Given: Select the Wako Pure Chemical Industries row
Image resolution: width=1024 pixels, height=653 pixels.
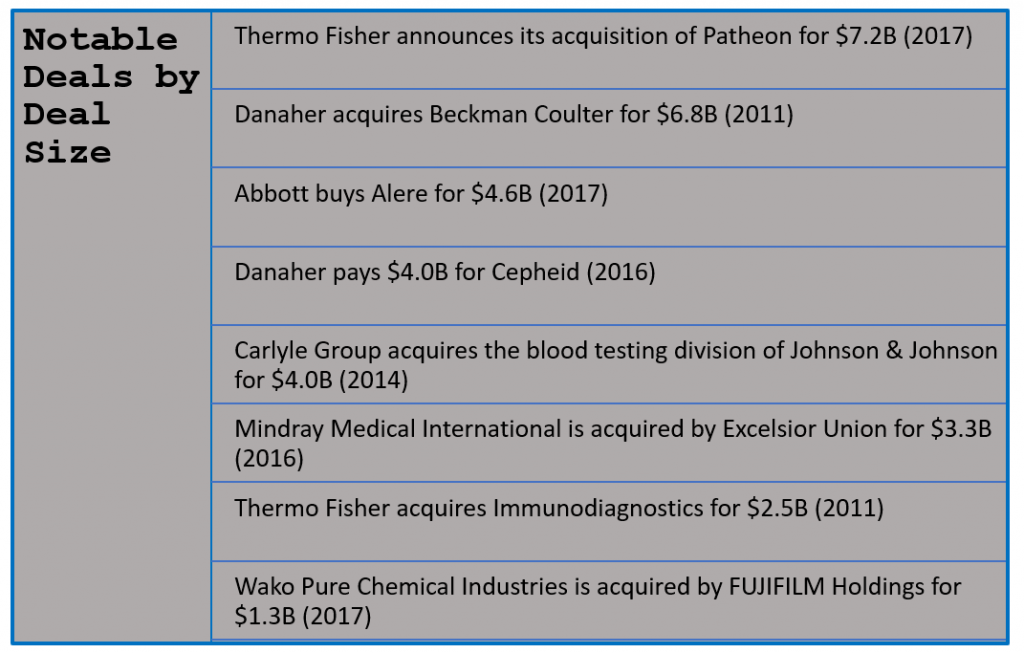Looking at the screenshot, I should click(x=609, y=600).
